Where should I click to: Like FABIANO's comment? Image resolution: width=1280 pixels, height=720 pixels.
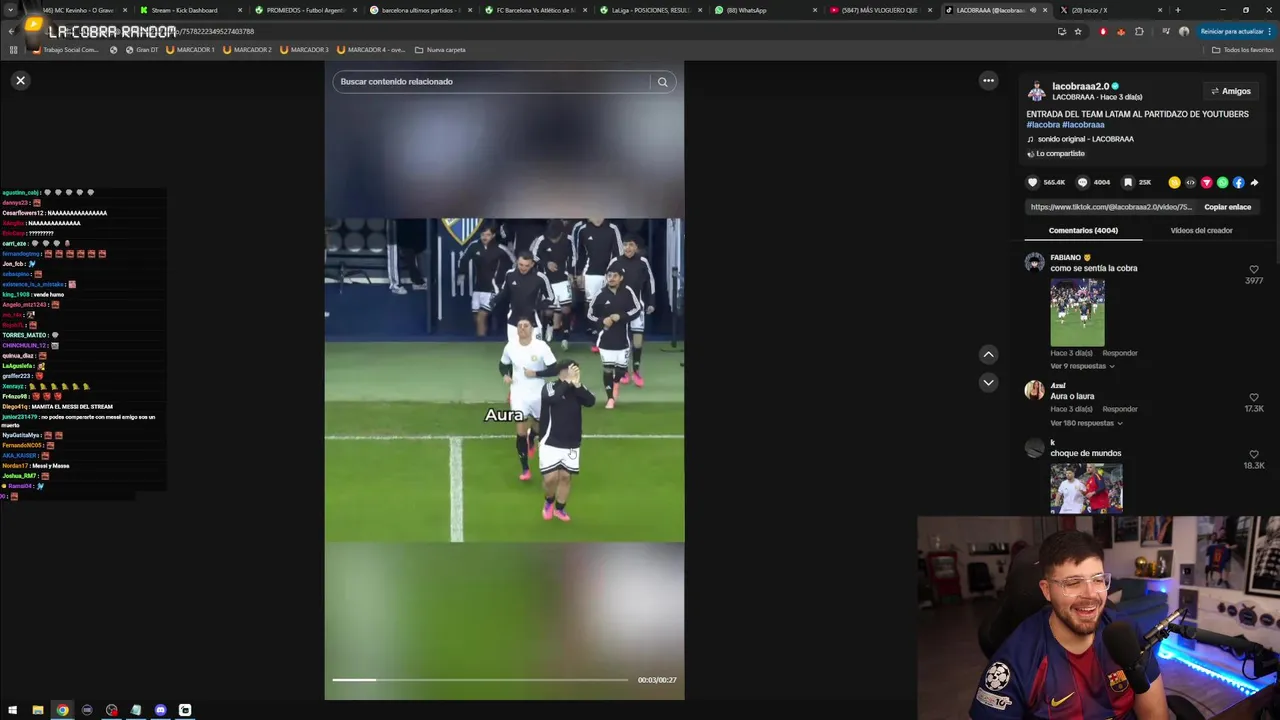pyautogui.click(x=1254, y=270)
